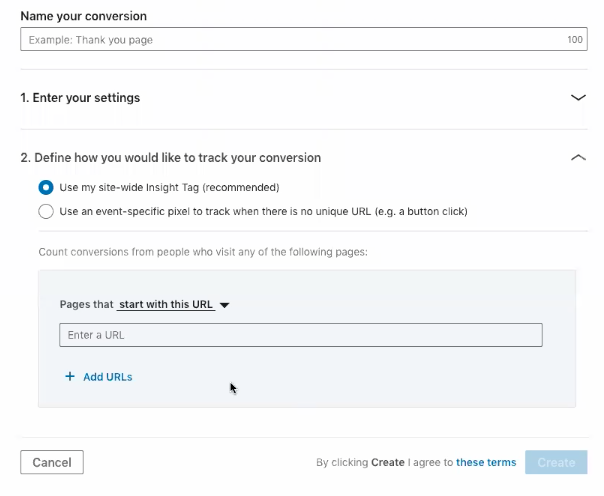Click the 100 character counter in name field
Viewport: 604px width, 496px height.
pos(574,40)
